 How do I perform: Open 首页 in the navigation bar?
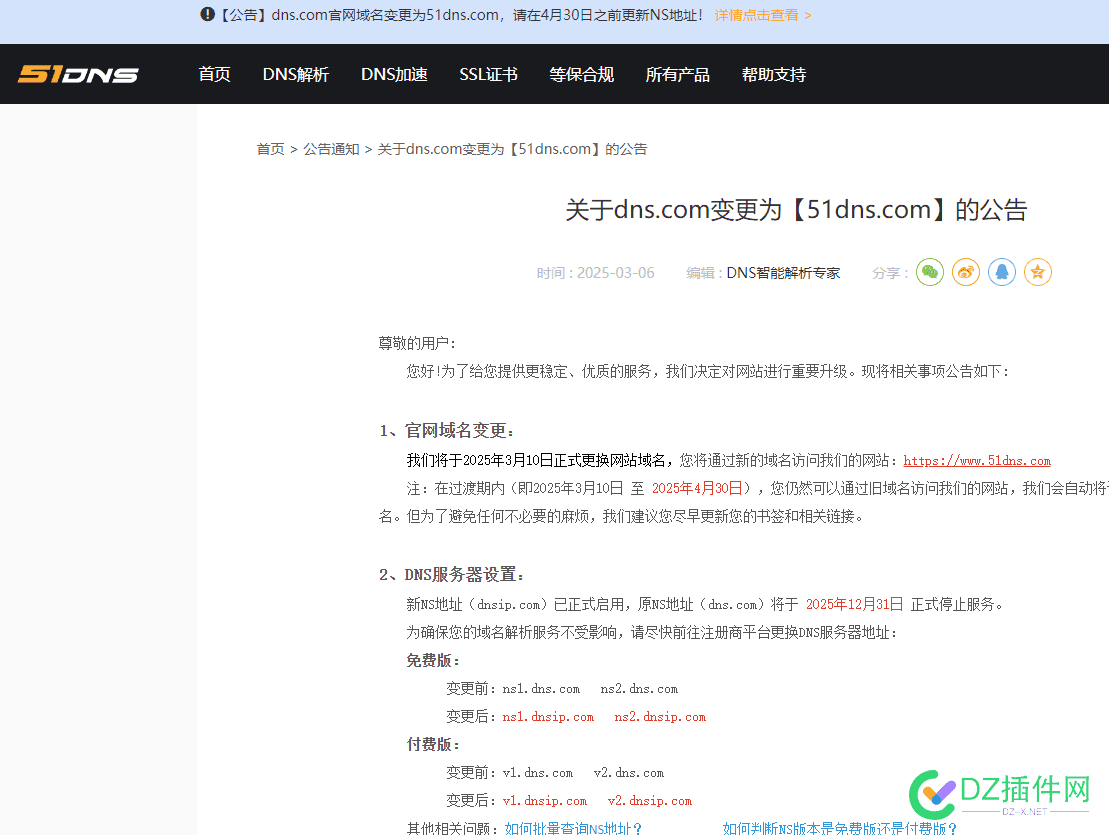coord(214,74)
